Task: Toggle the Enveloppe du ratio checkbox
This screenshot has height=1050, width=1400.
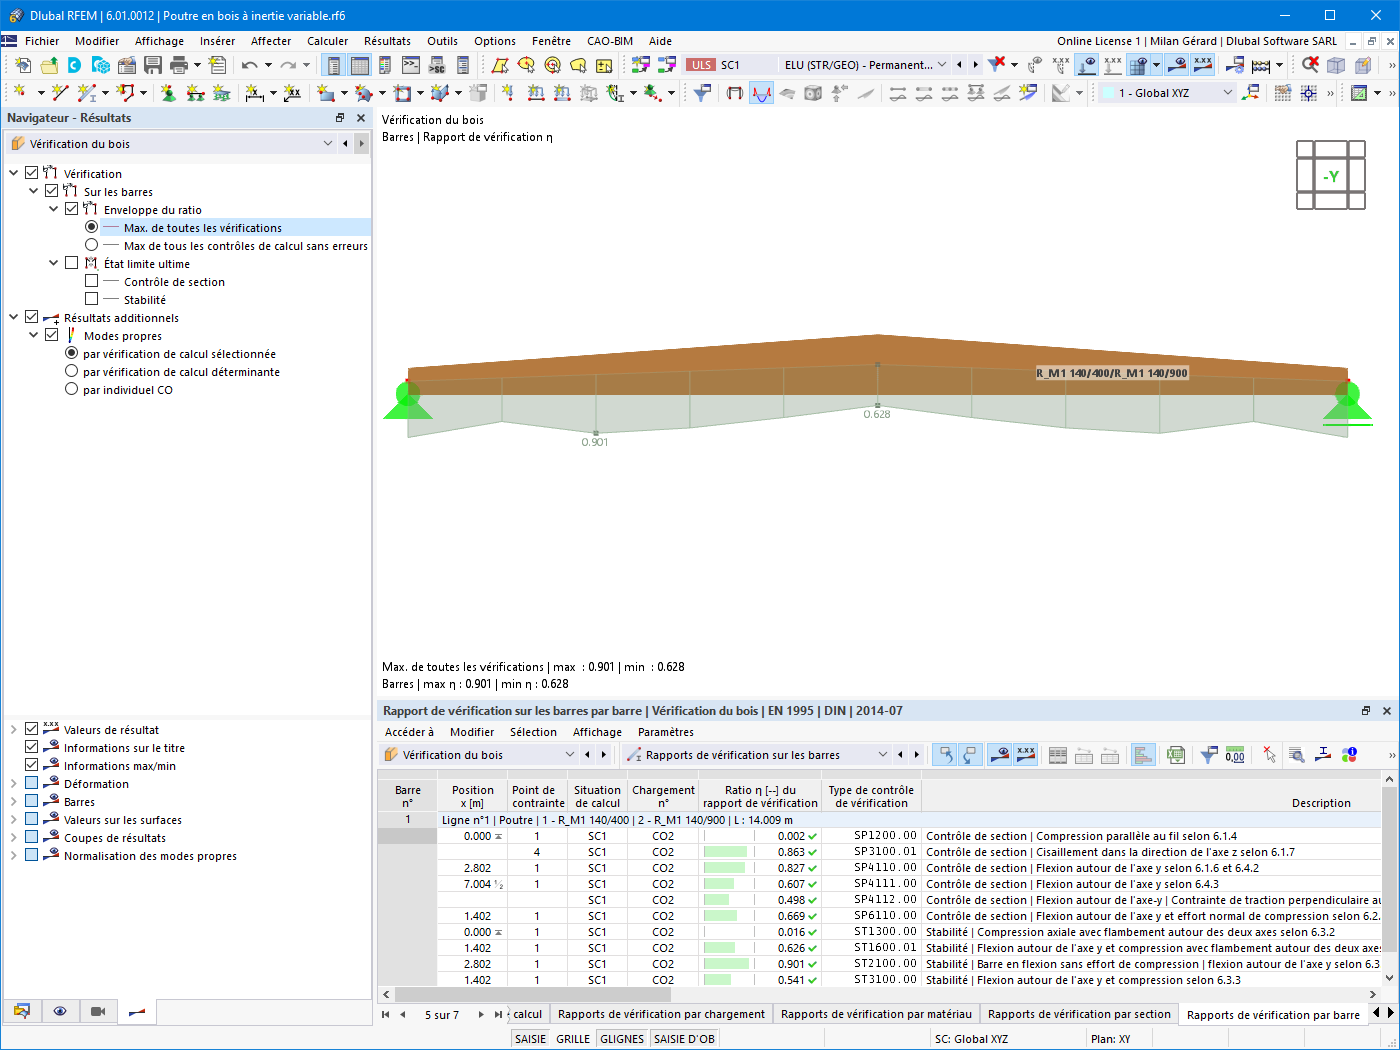Action: tap(72, 209)
